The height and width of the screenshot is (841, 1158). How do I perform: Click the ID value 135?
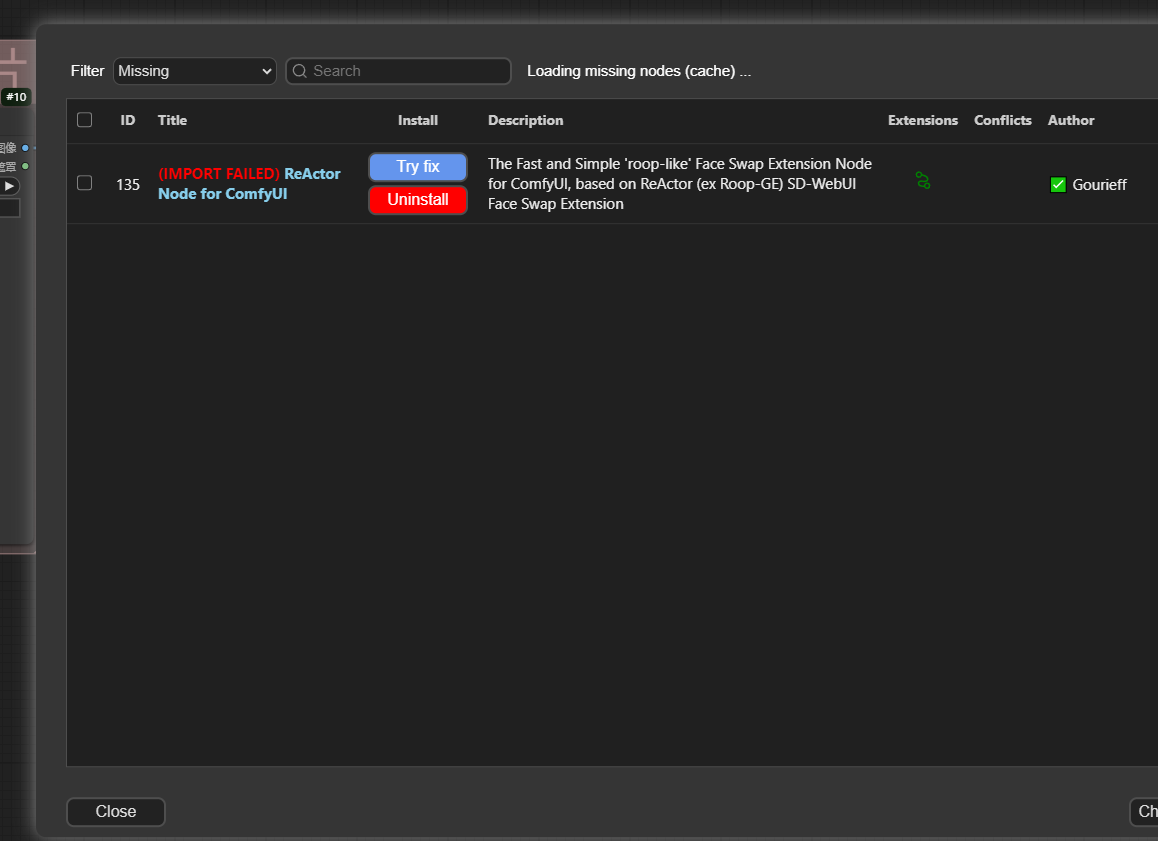(x=128, y=185)
